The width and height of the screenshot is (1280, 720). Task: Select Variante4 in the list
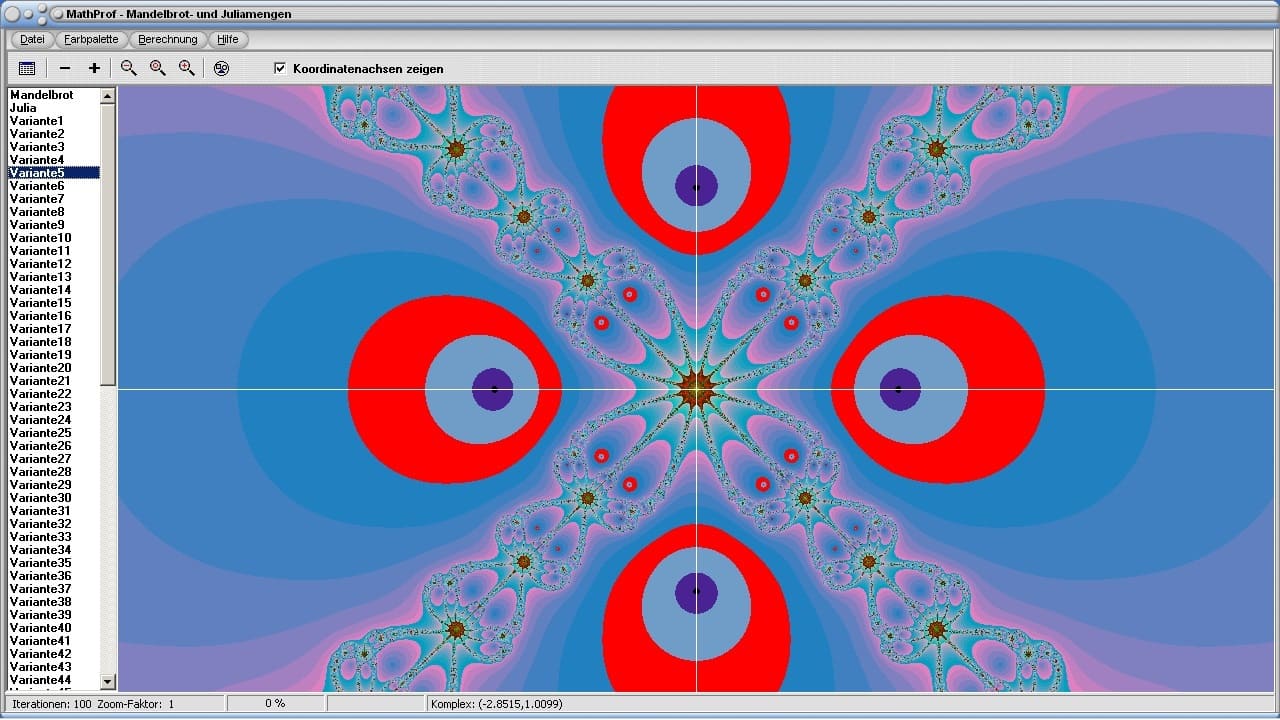36,160
